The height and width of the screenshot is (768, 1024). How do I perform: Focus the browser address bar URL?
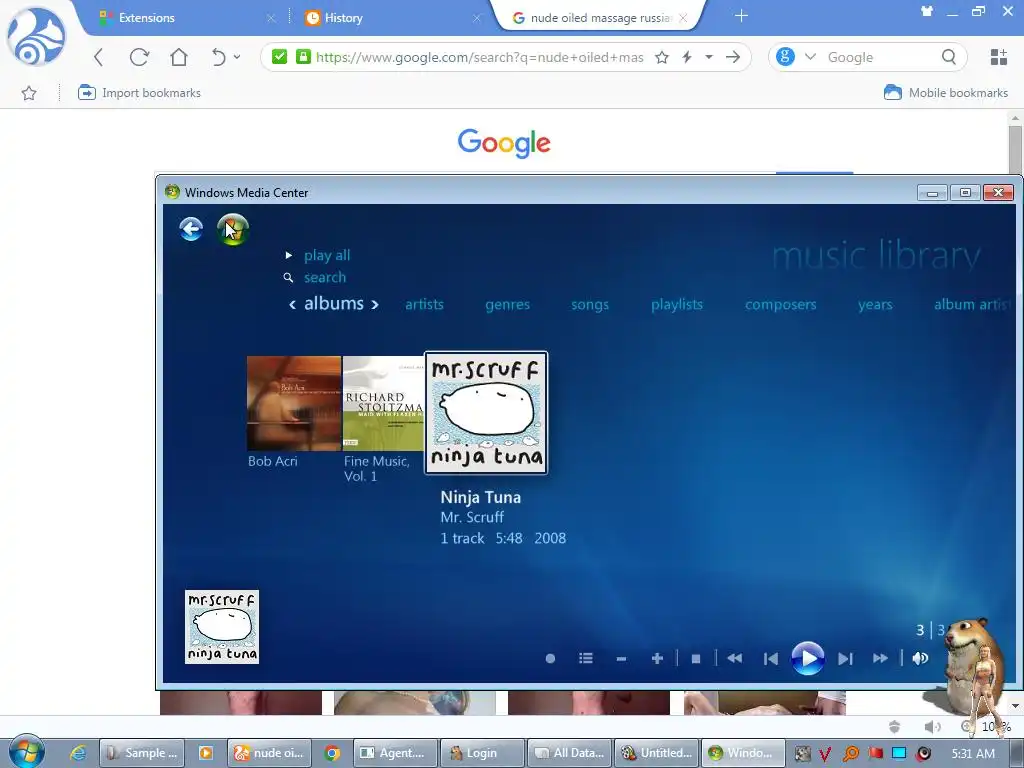tap(479, 57)
